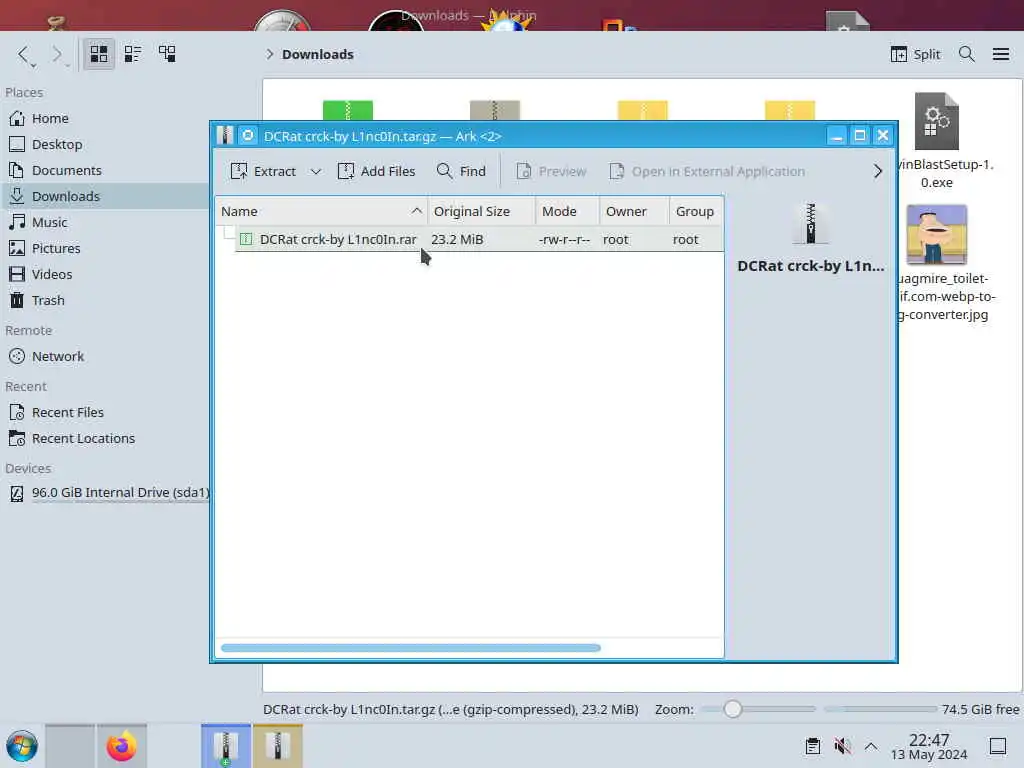The width and height of the screenshot is (1024, 768).
Task: Switch Dolphin to compact view mode
Action: (133, 54)
